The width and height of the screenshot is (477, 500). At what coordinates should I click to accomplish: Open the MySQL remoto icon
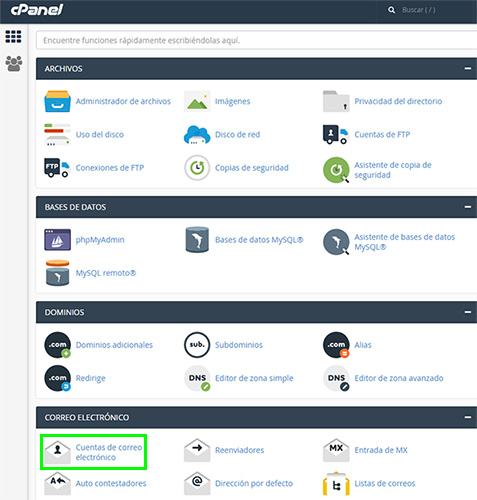click(57, 273)
